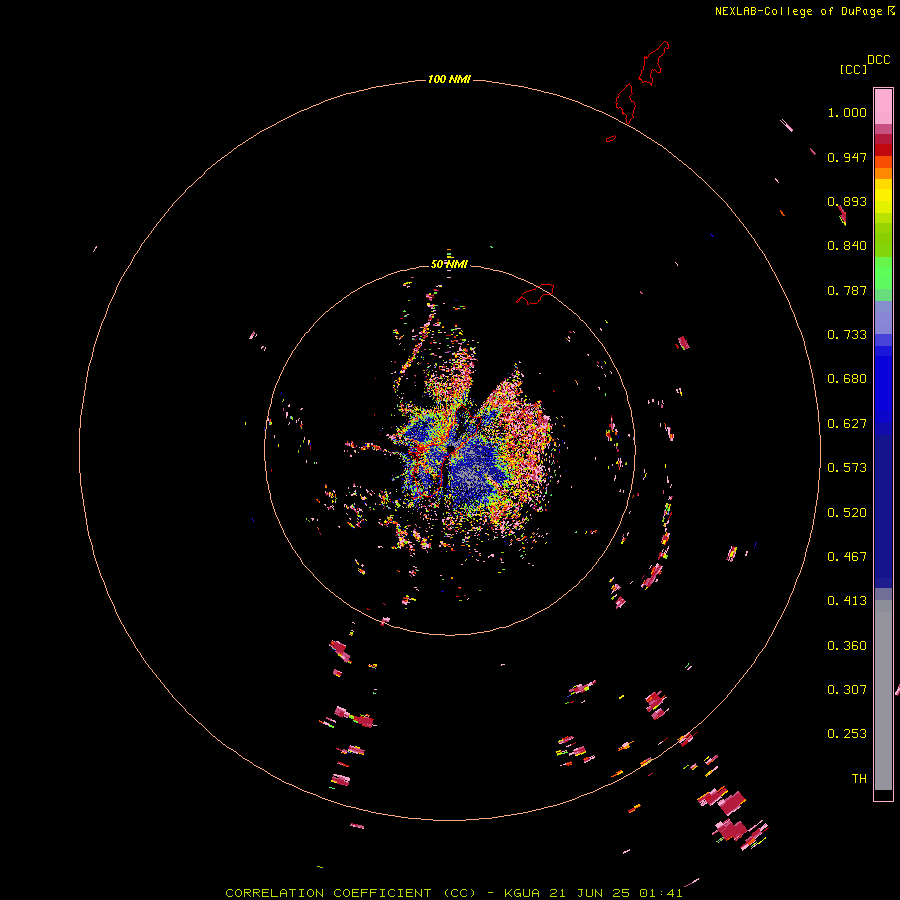This screenshot has height=900, width=900.
Task: Click the 0.253 scale value
Action: click(847, 734)
